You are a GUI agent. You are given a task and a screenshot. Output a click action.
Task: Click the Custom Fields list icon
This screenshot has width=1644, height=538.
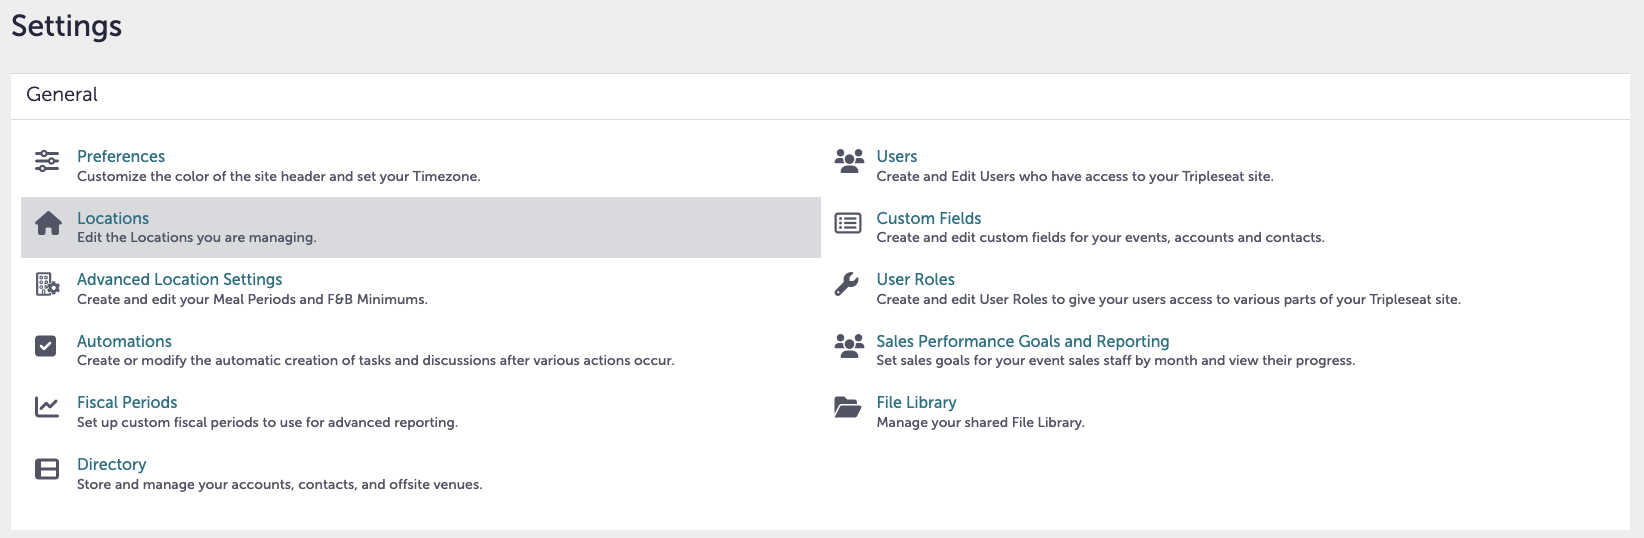click(x=848, y=223)
